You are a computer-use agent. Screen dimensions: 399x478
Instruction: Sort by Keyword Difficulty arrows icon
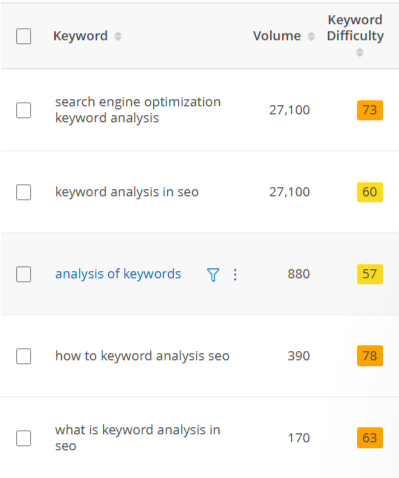359,52
